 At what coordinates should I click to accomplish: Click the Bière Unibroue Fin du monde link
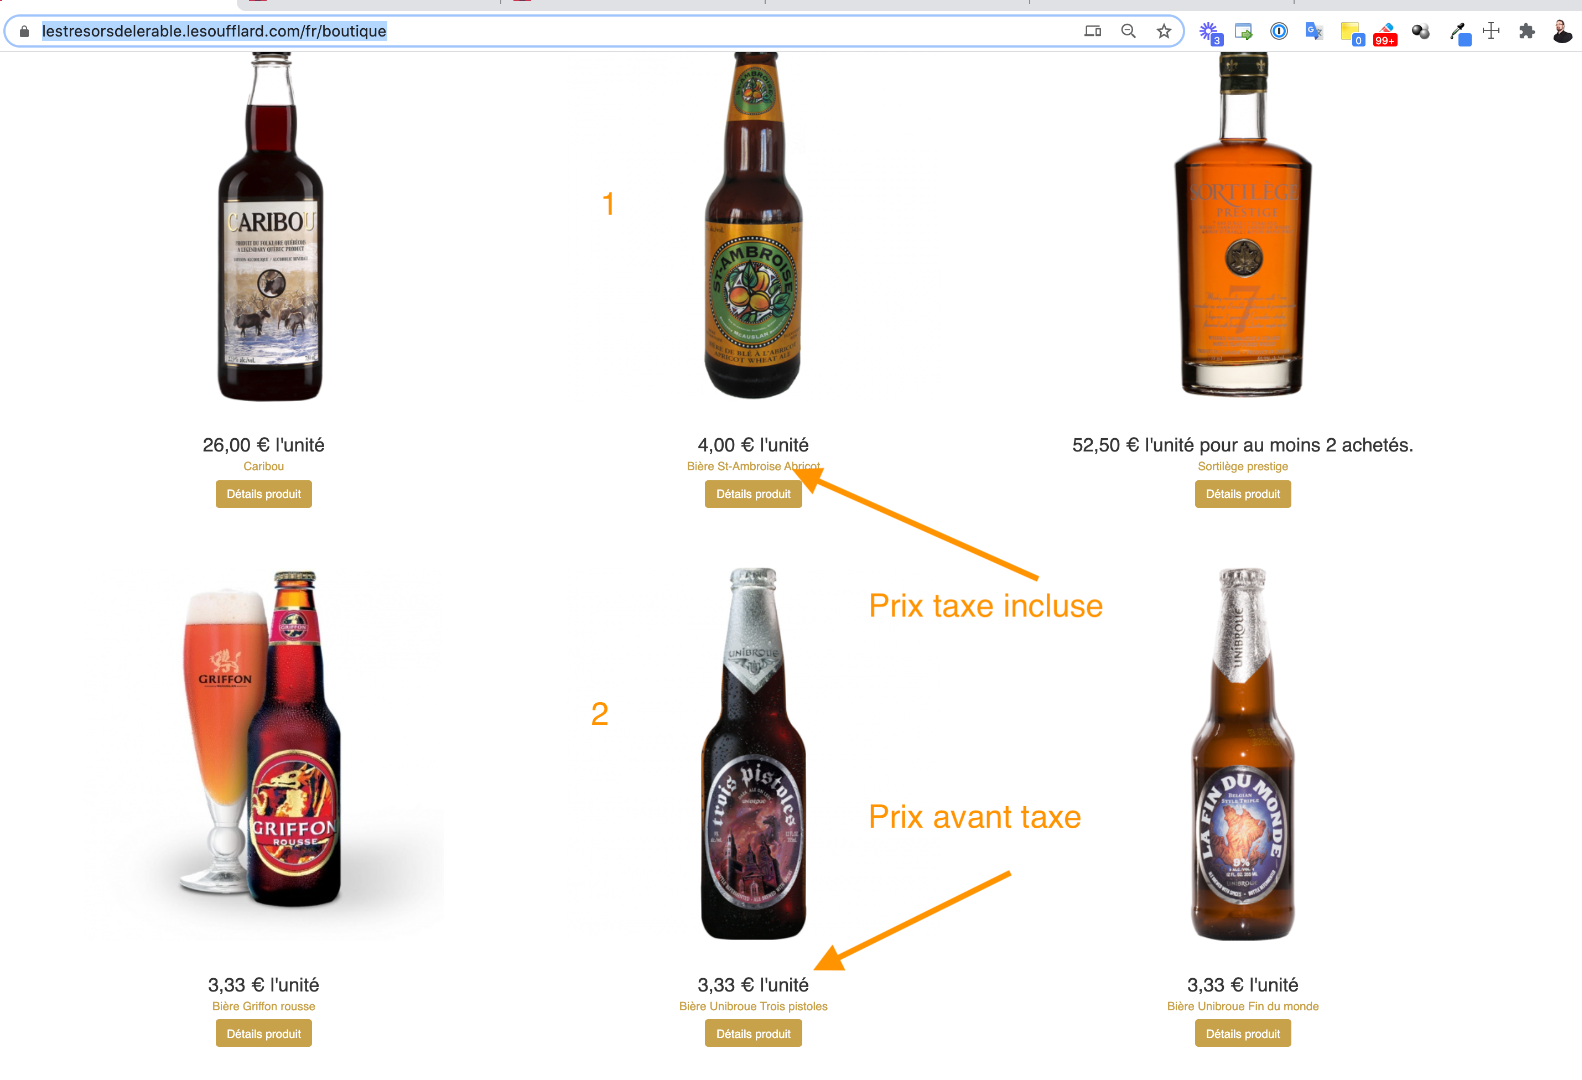(x=1243, y=1006)
